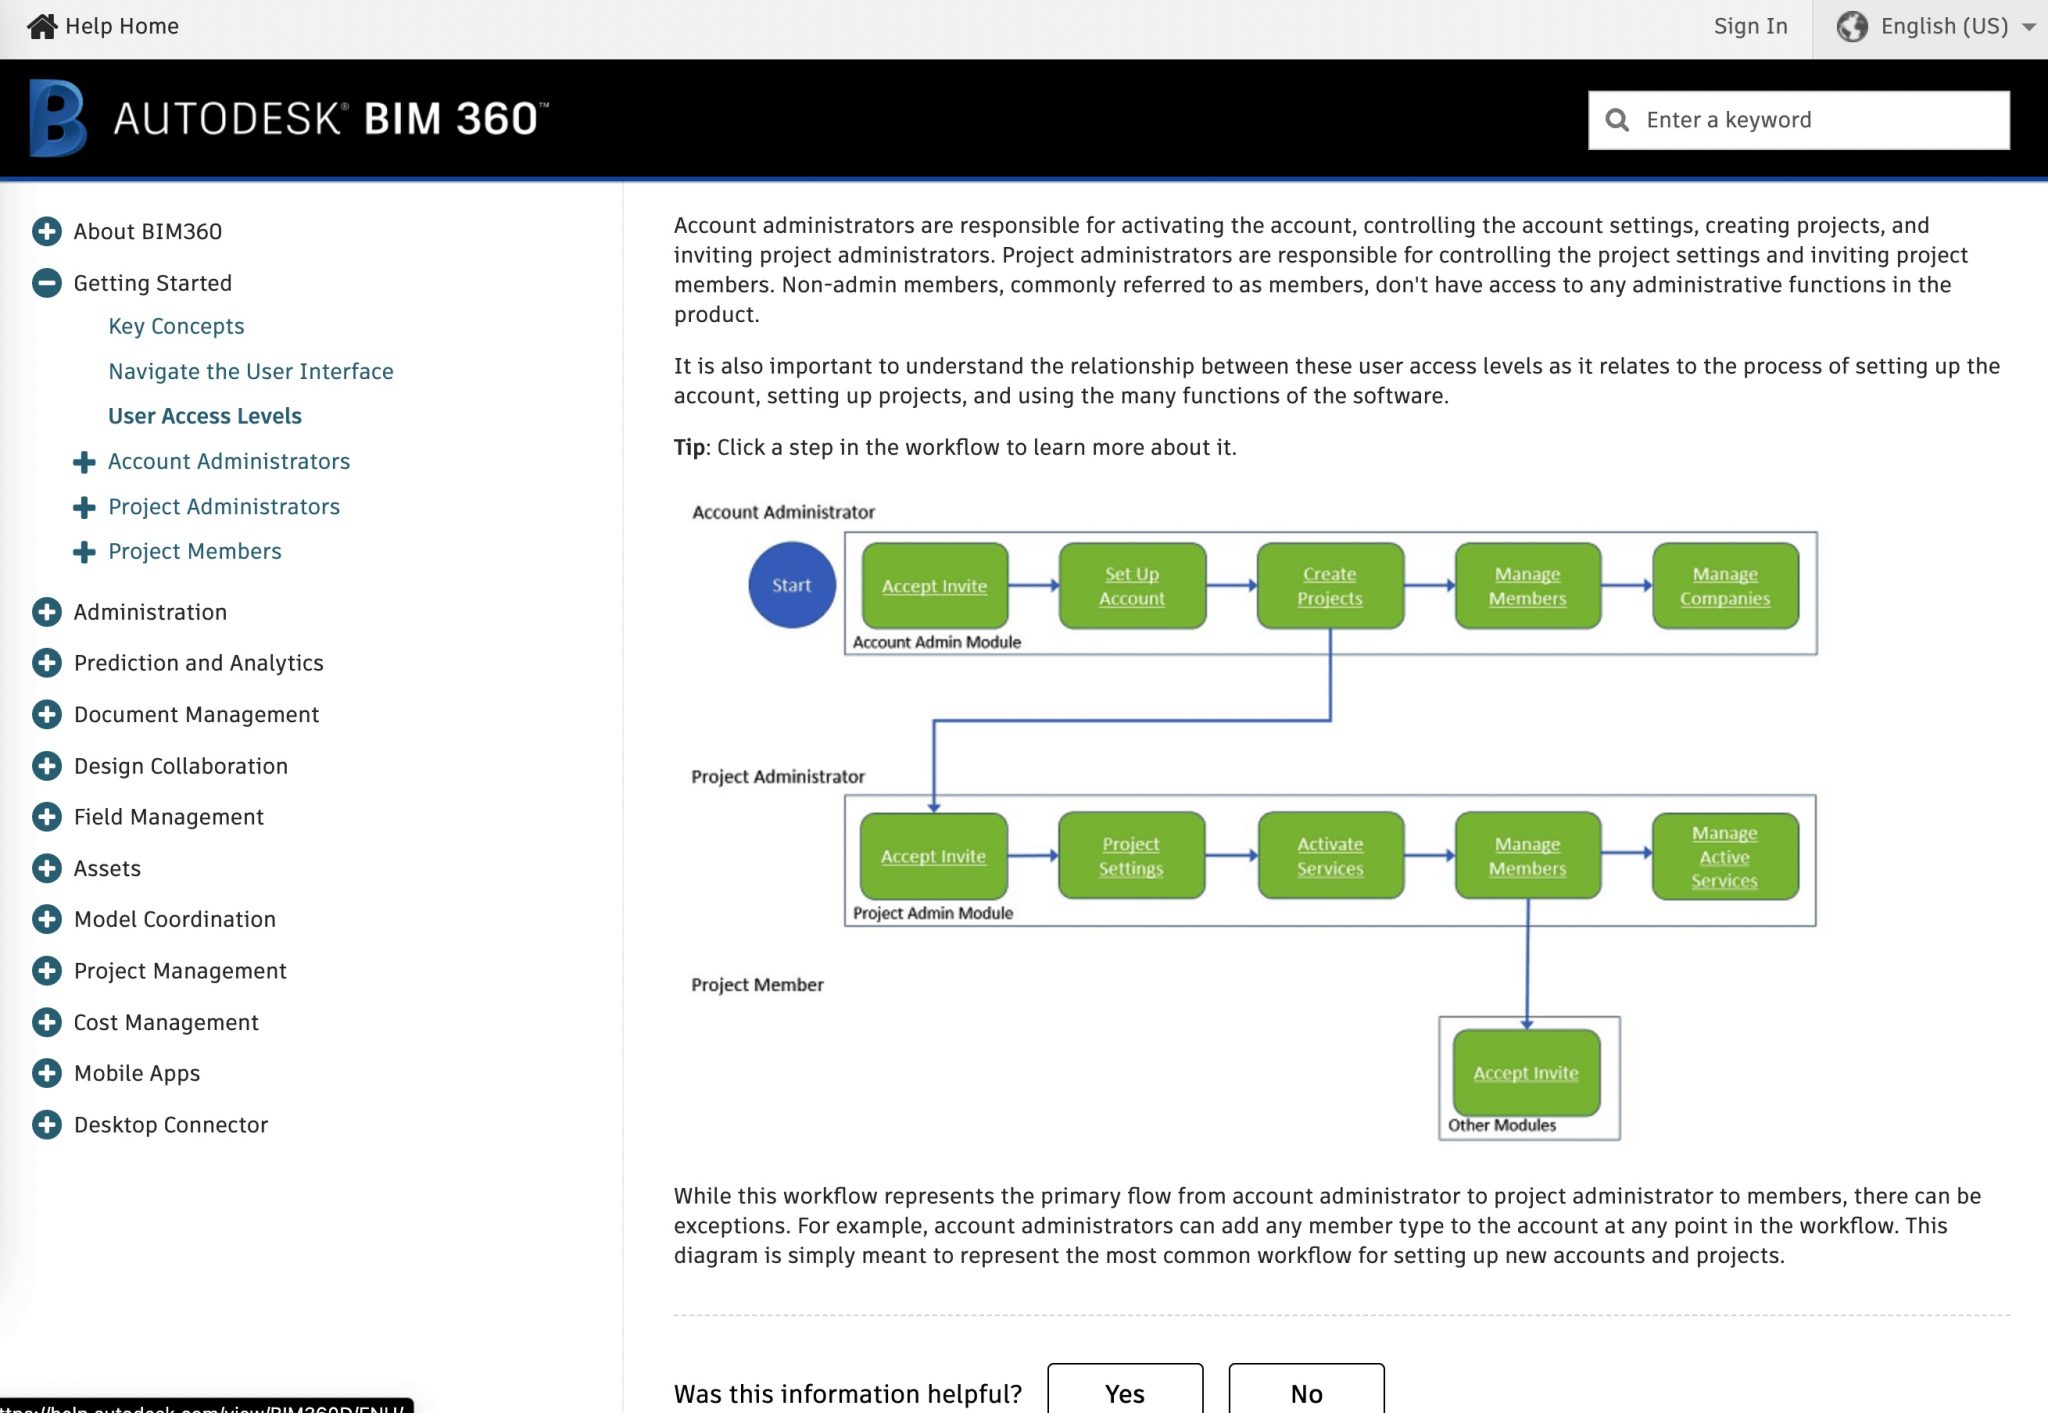Click Manage Companies workflow step
Screen dimensions: 2048x1413
(x=1725, y=586)
